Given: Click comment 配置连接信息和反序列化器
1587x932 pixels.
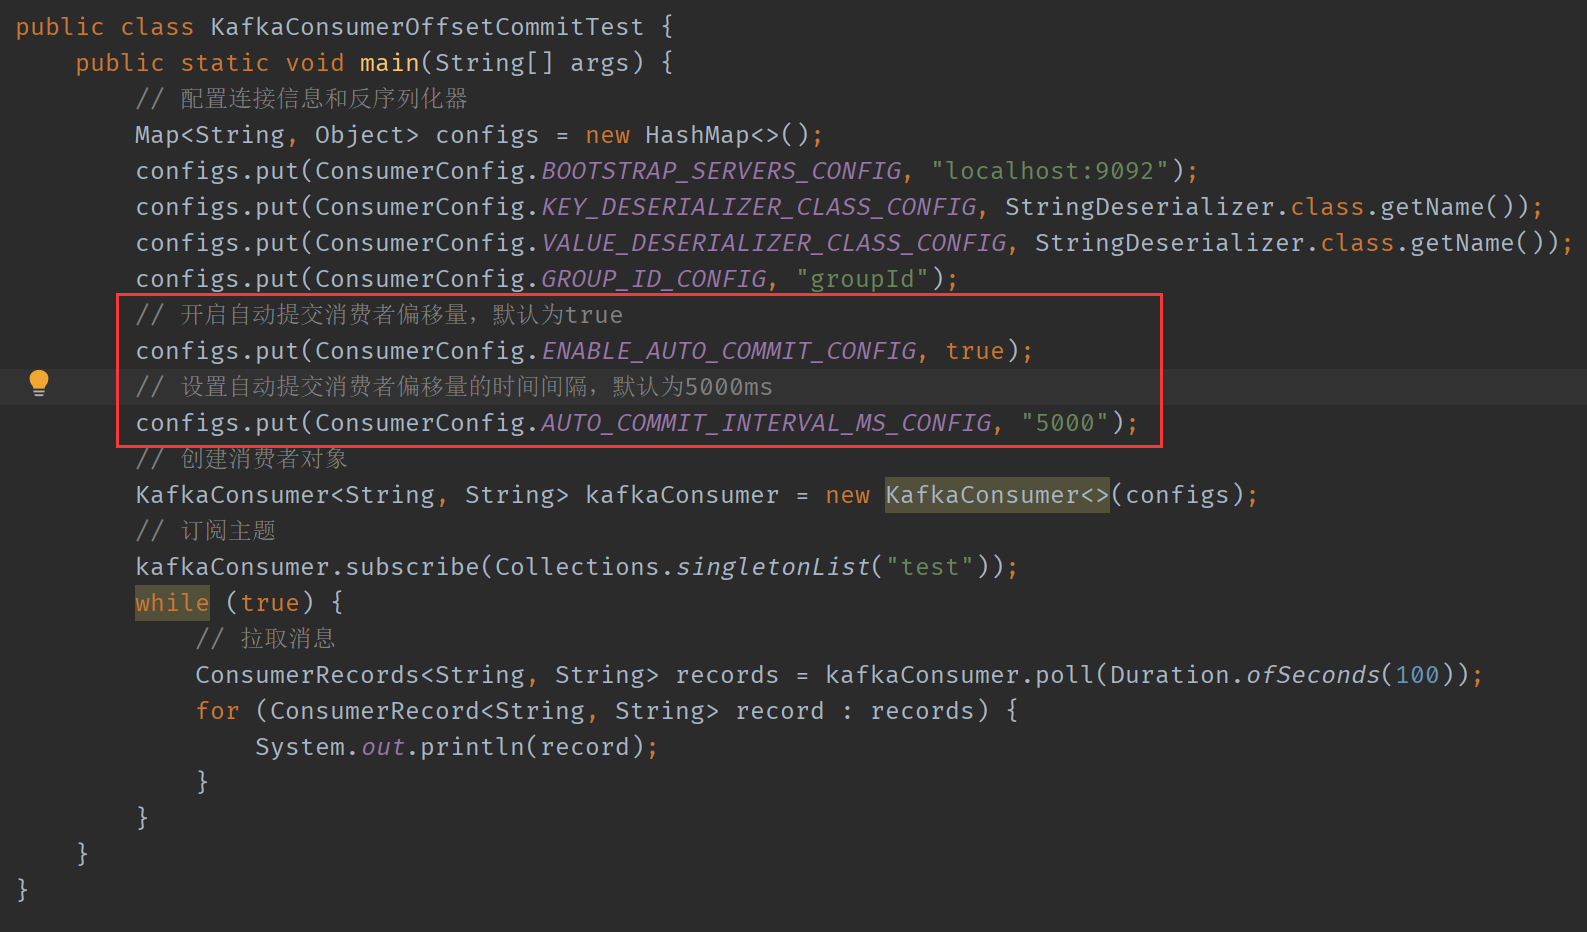Looking at the screenshot, I should (x=302, y=99).
